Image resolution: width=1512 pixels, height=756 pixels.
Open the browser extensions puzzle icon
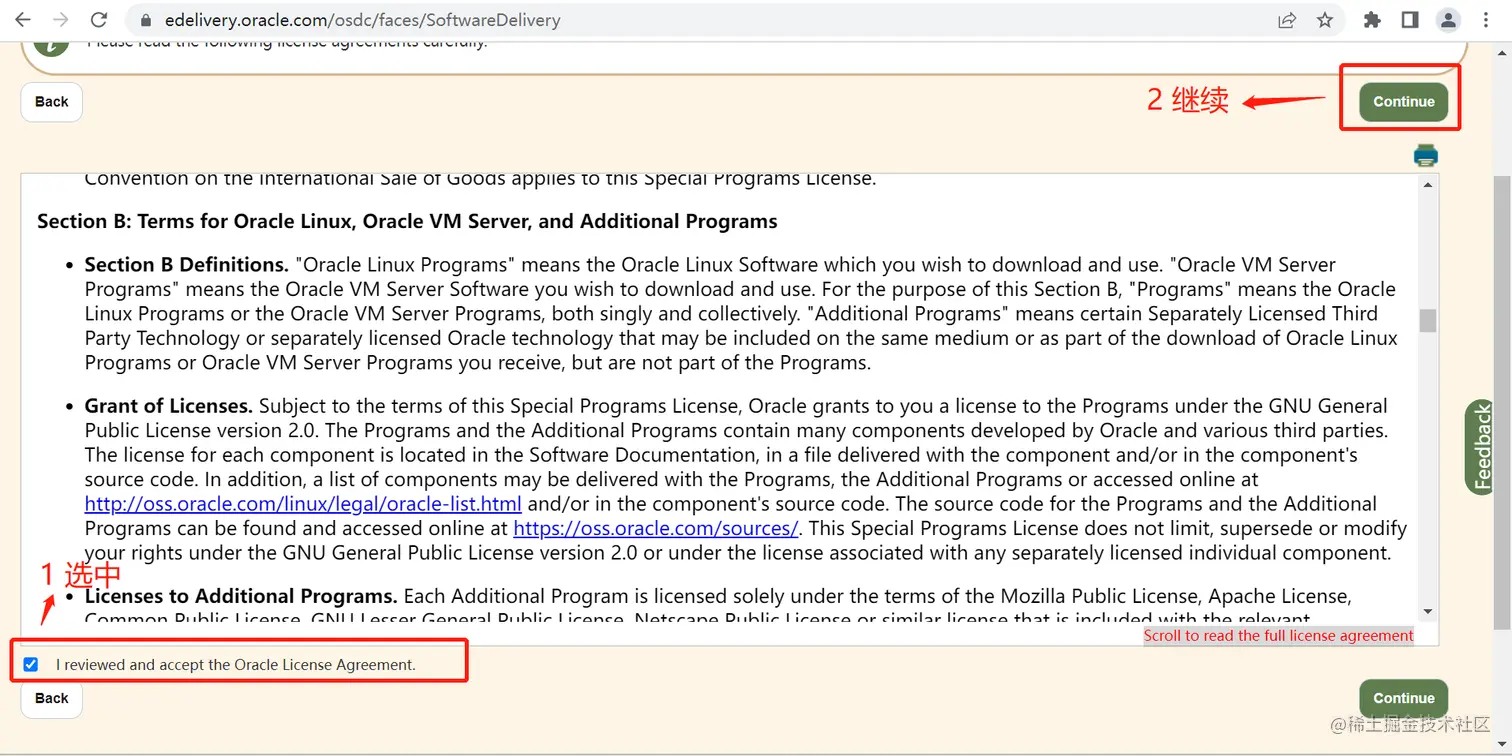1372,20
